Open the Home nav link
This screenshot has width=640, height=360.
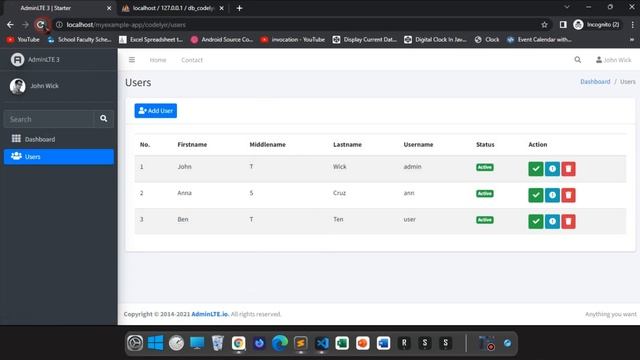158,60
